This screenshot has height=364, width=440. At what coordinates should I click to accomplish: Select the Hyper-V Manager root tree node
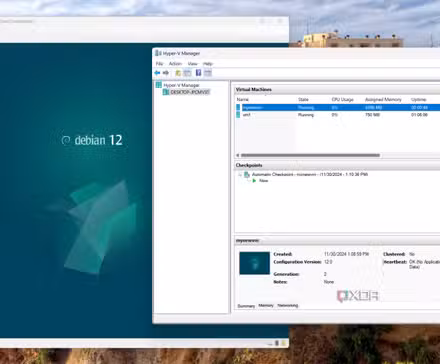click(x=181, y=85)
